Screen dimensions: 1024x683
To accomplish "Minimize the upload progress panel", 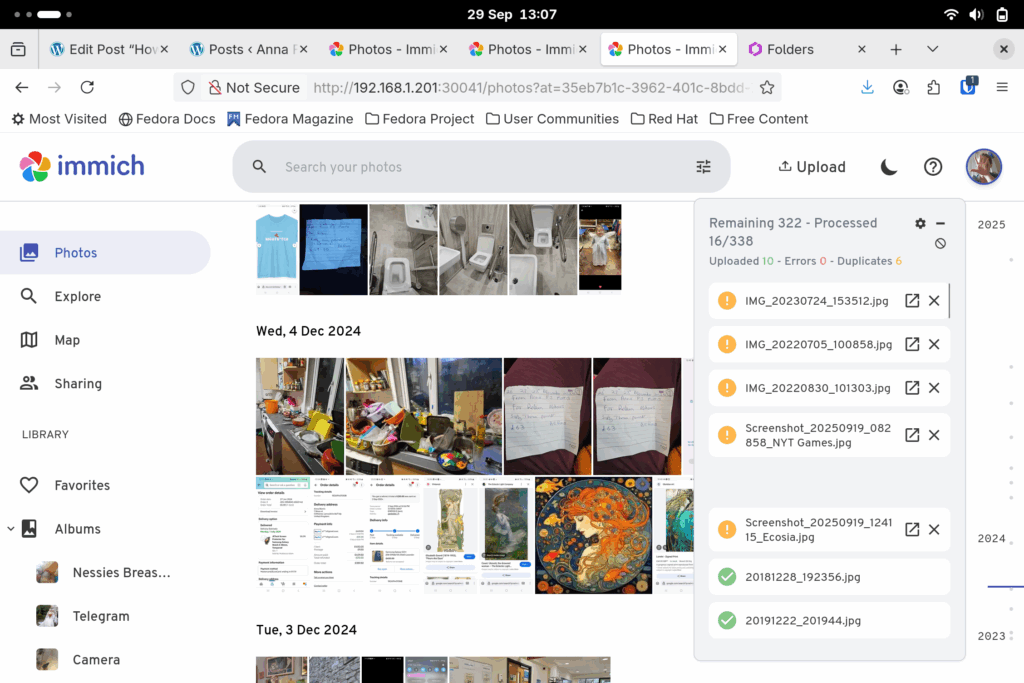I will (941, 223).
